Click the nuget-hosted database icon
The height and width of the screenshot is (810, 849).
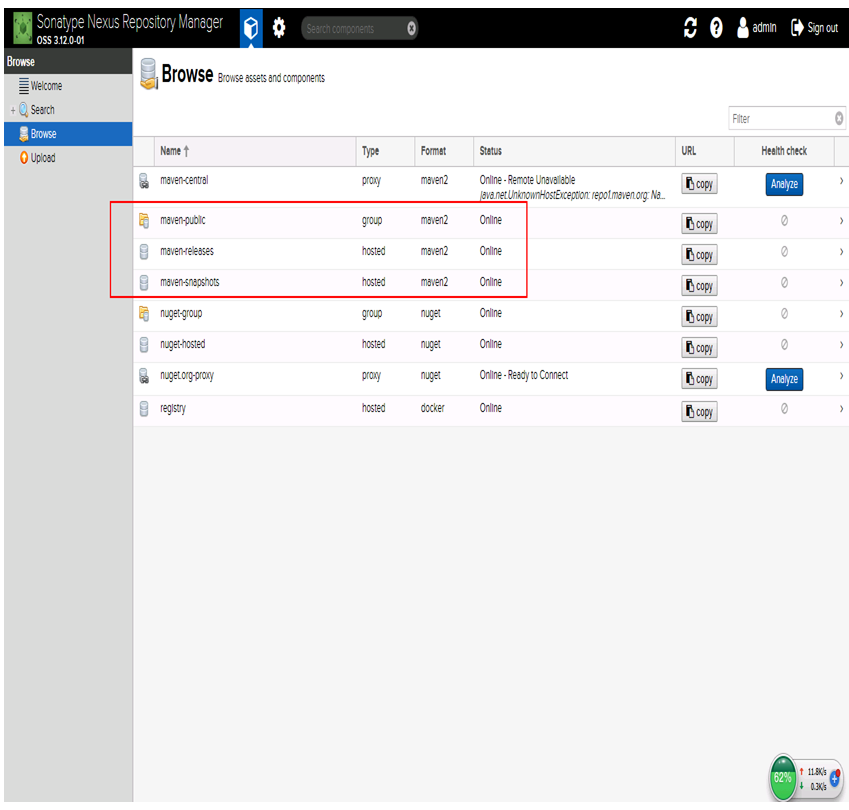click(144, 345)
